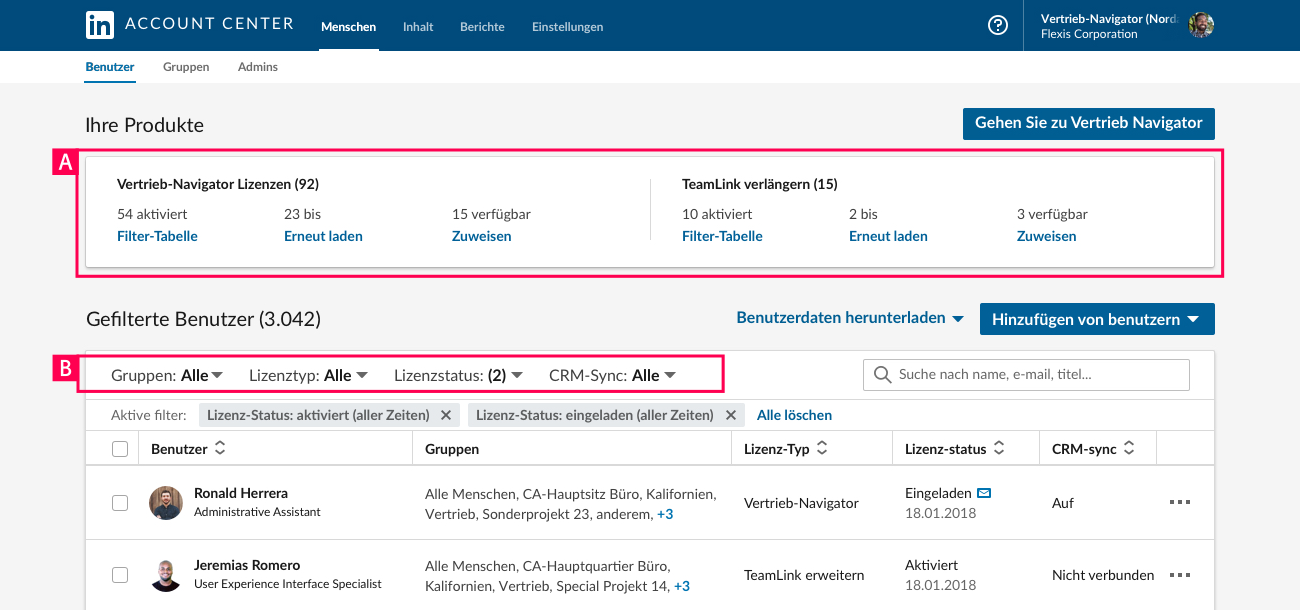
Task: Go to the Inhalt navigation item
Action: (x=418, y=27)
